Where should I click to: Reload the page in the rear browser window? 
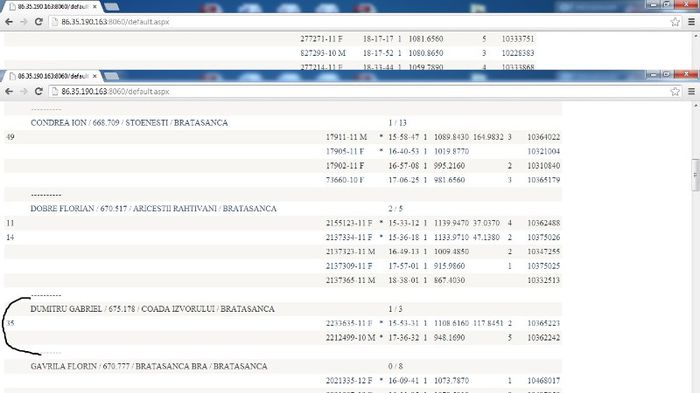pyautogui.click(x=39, y=21)
